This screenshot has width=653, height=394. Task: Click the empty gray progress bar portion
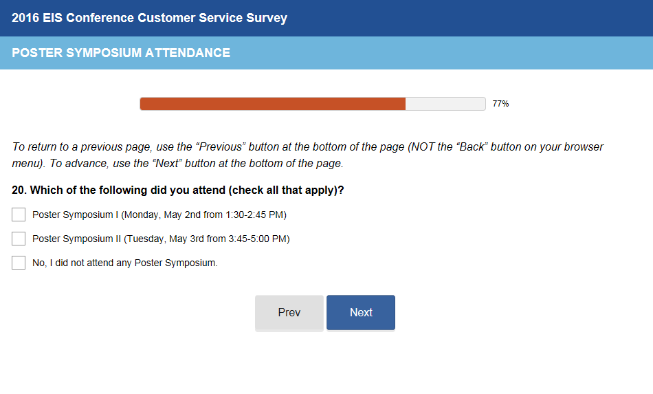click(446, 104)
